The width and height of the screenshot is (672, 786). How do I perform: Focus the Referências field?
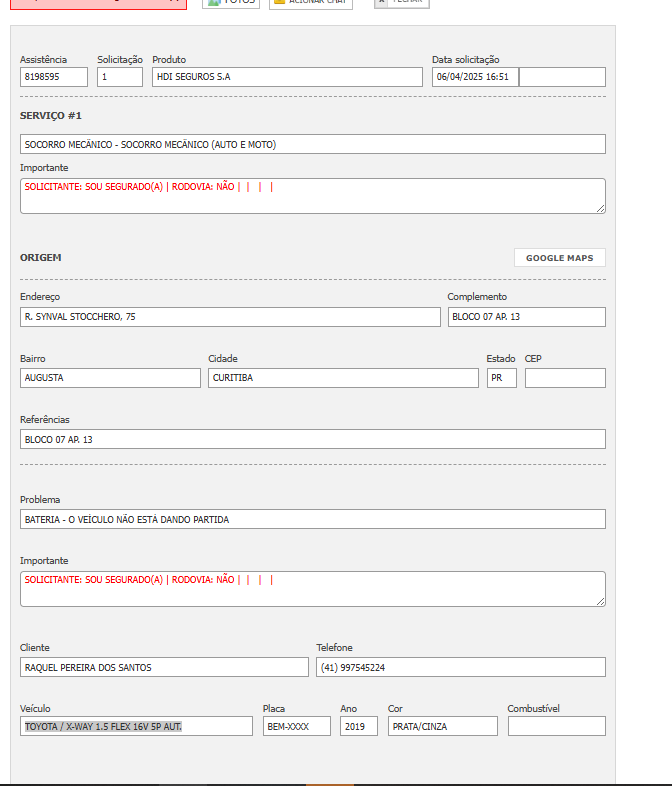coord(312,439)
